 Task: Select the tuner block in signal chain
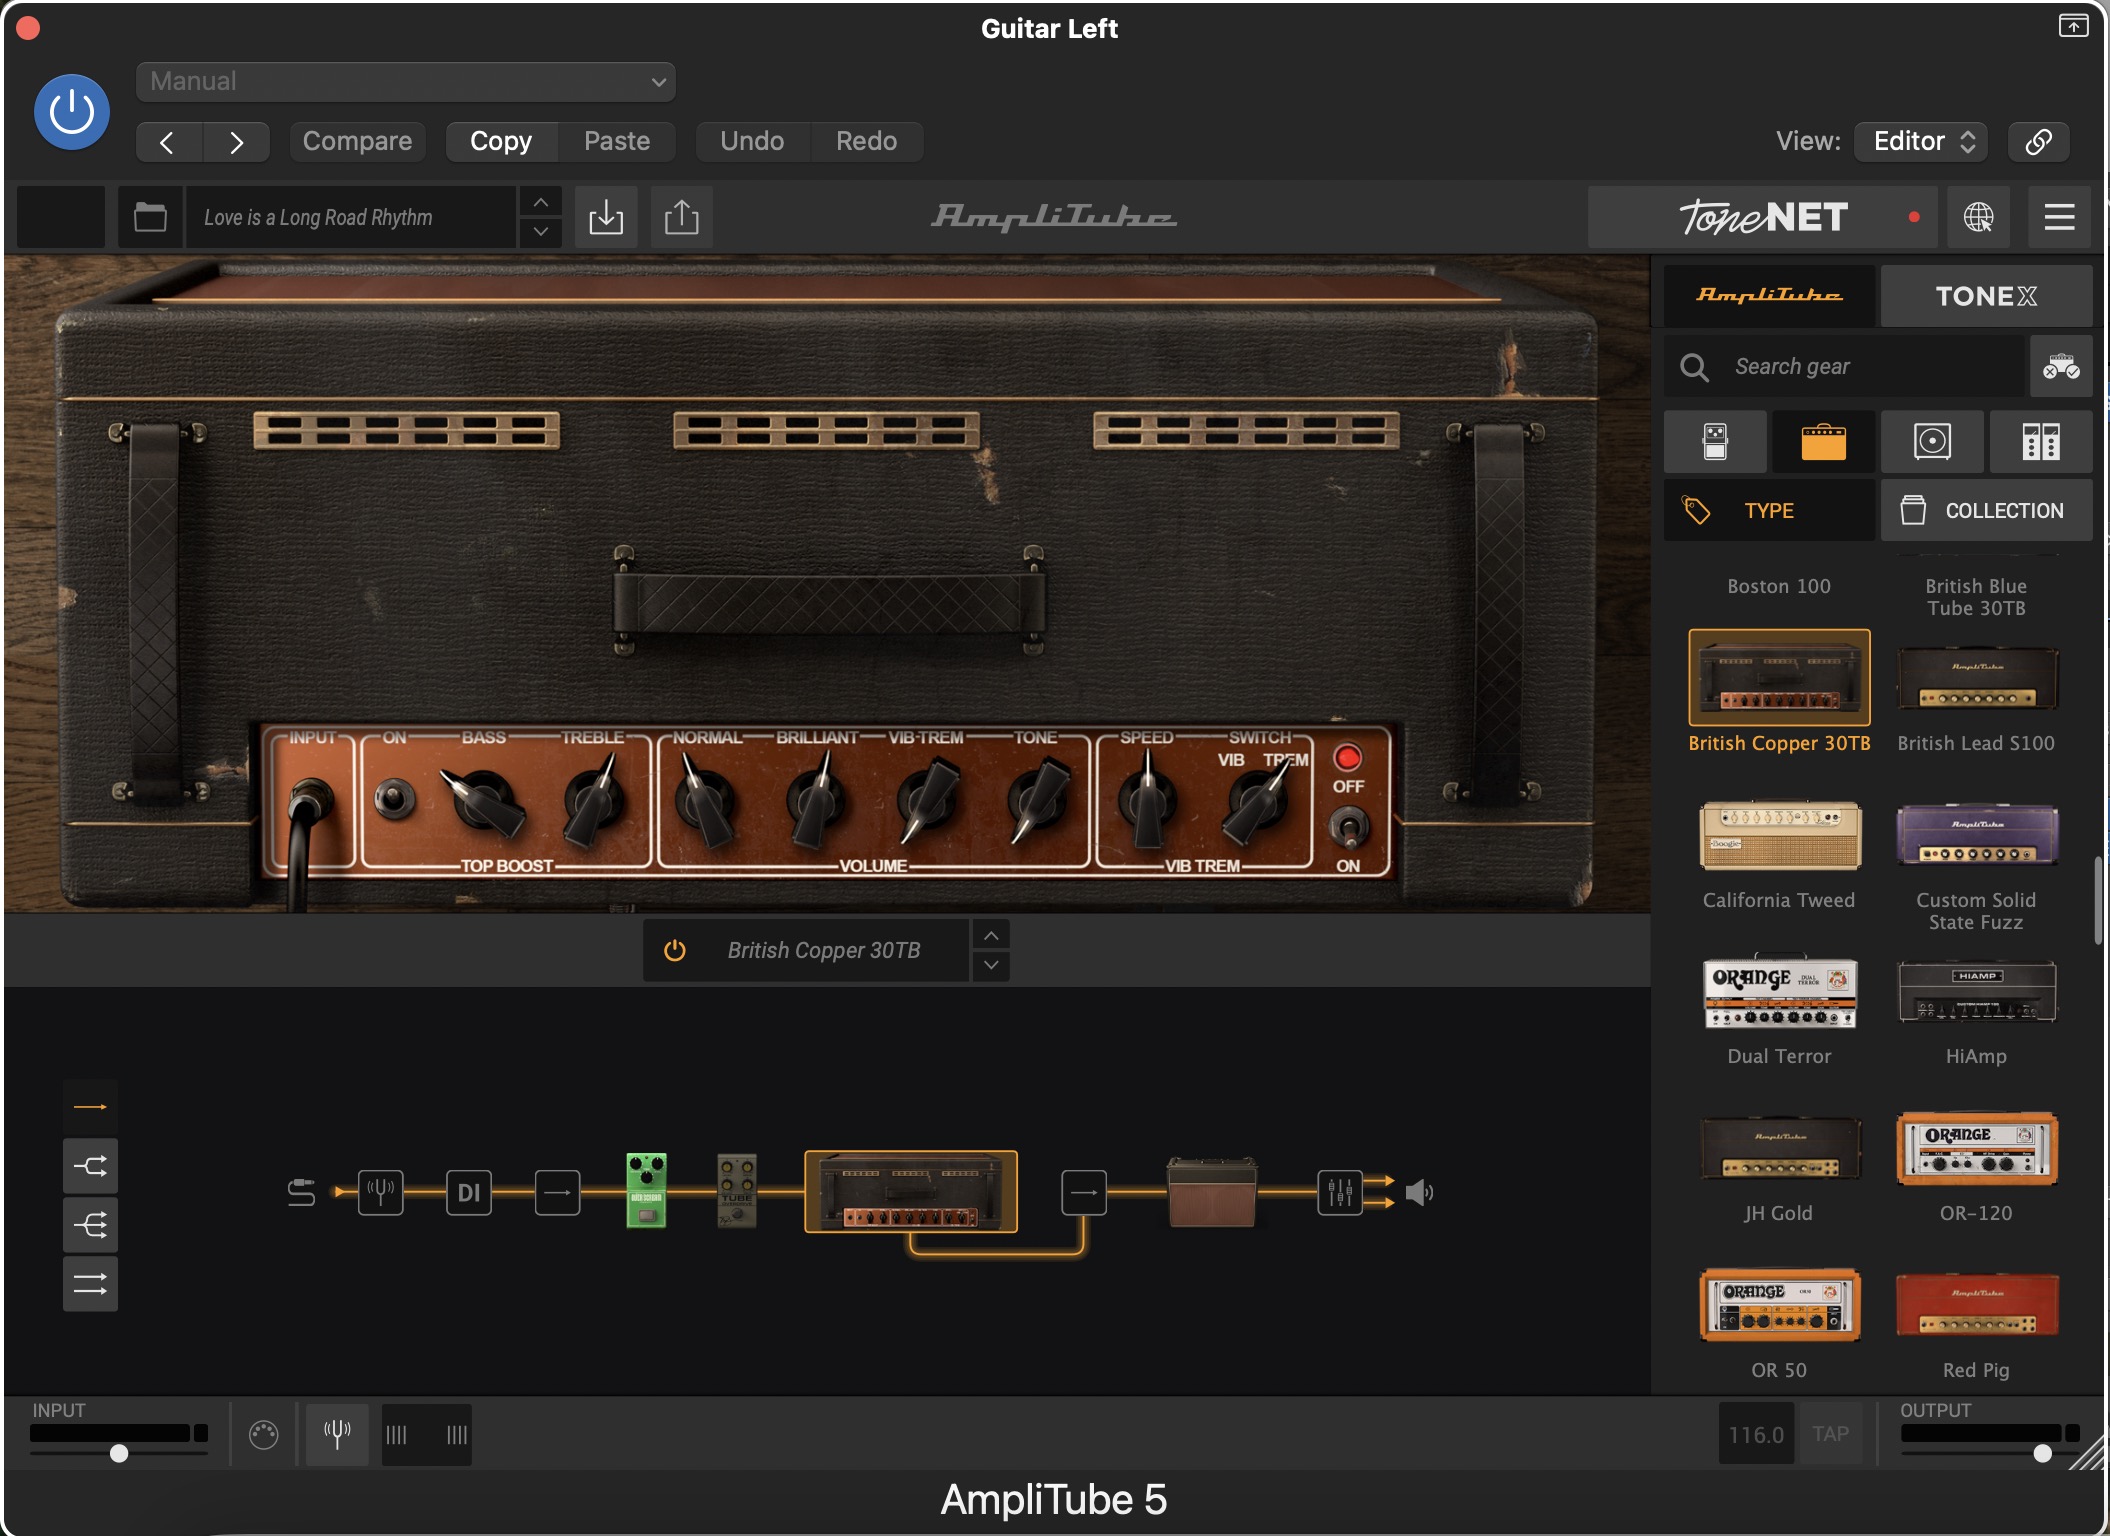tap(381, 1192)
